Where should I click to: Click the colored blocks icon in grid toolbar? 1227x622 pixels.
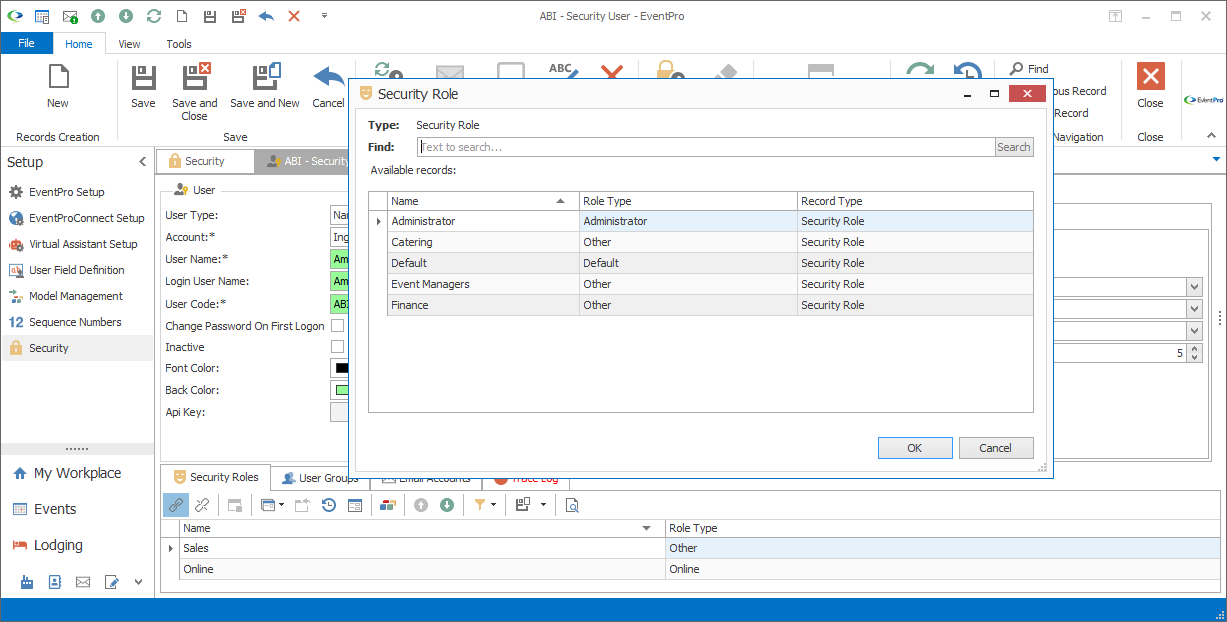[x=388, y=505]
